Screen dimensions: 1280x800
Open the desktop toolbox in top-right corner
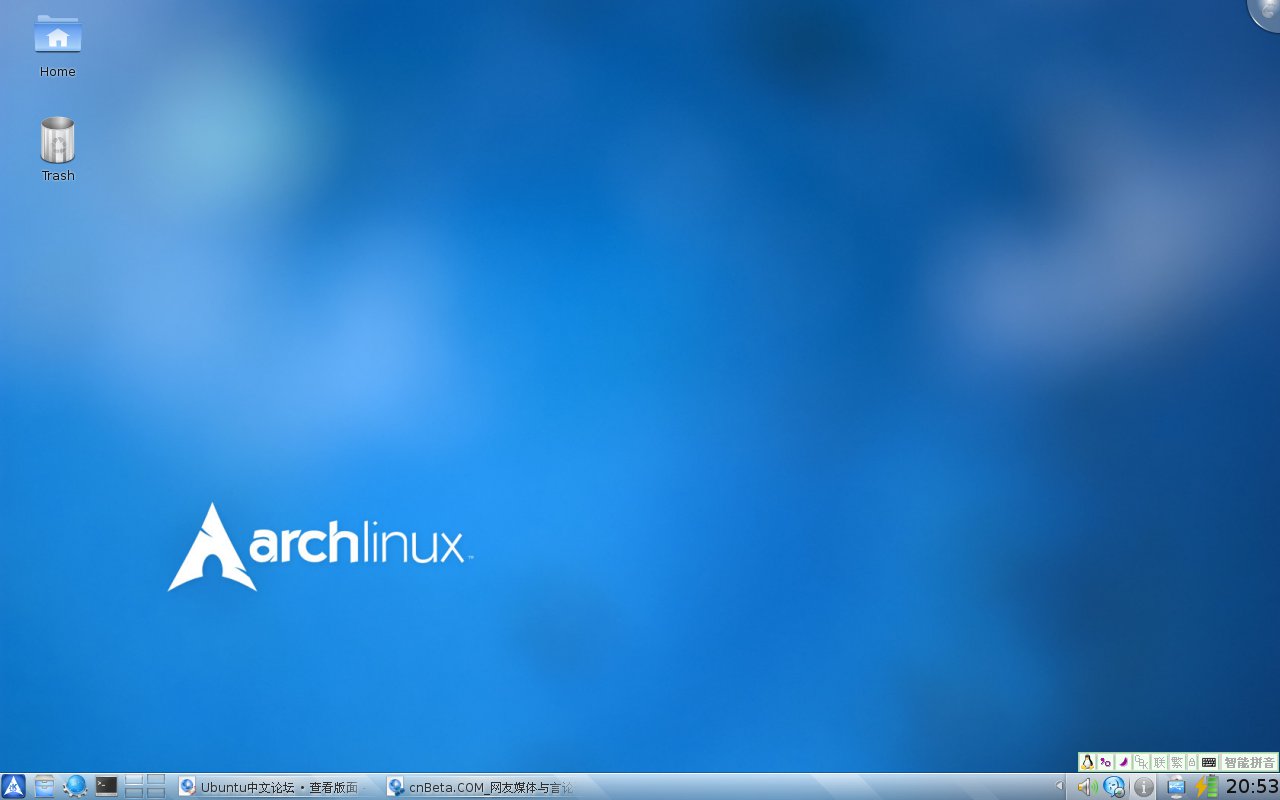click(x=1266, y=12)
